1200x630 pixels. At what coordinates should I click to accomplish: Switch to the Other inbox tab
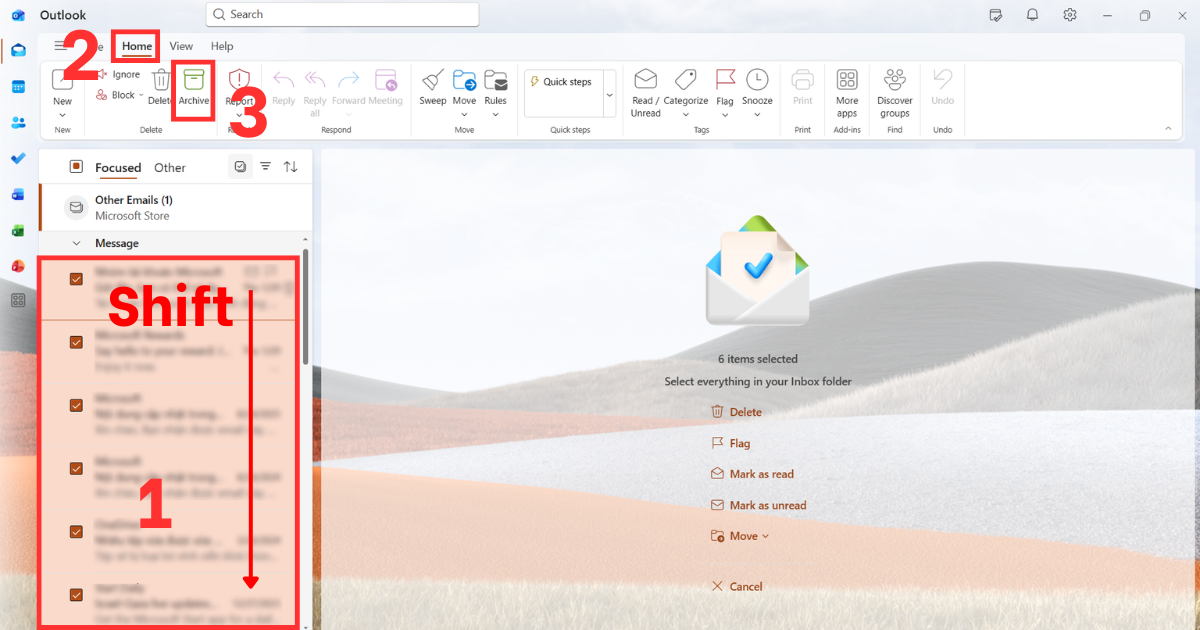[169, 167]
